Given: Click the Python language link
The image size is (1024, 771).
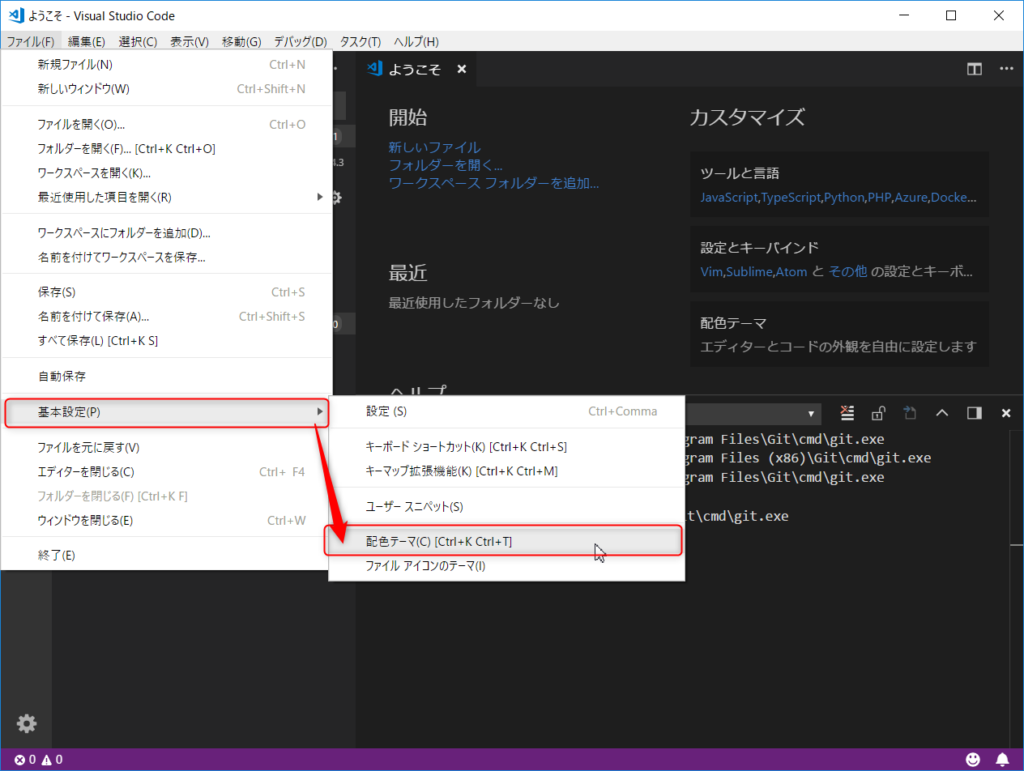Looking at the screenshot, I should [x=844, y=197].
